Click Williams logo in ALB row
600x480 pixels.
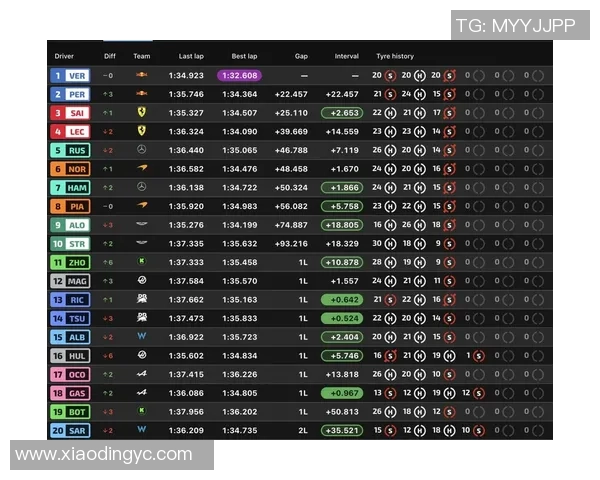point(142,336)
